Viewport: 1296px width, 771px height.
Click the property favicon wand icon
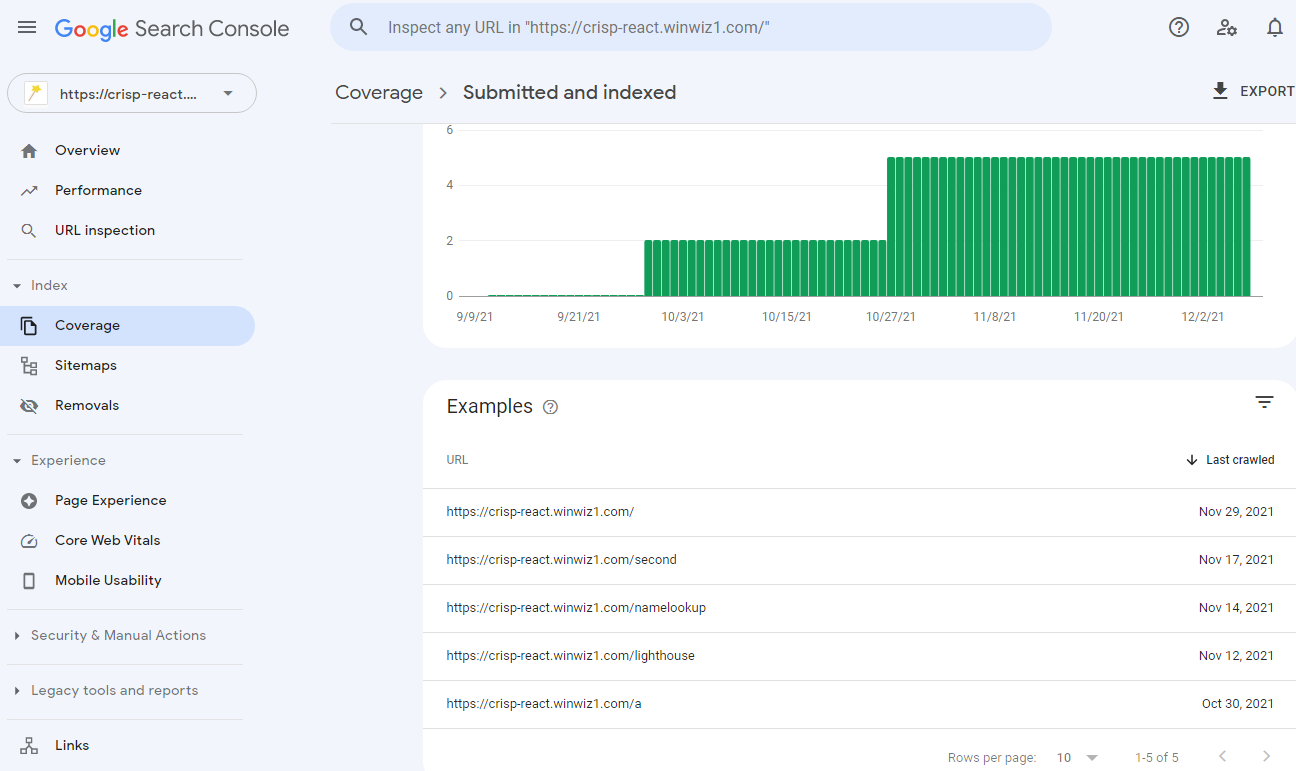coord(37,93)
